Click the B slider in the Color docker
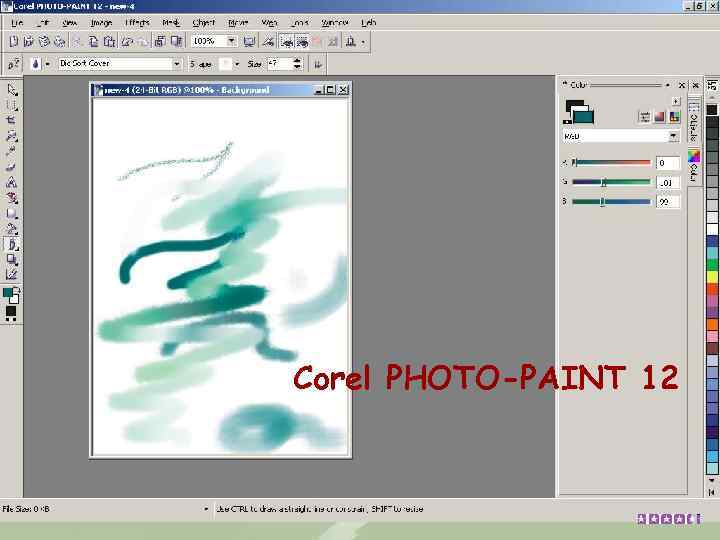Viewport: 720px width, 540px height. tap(612, 202)
